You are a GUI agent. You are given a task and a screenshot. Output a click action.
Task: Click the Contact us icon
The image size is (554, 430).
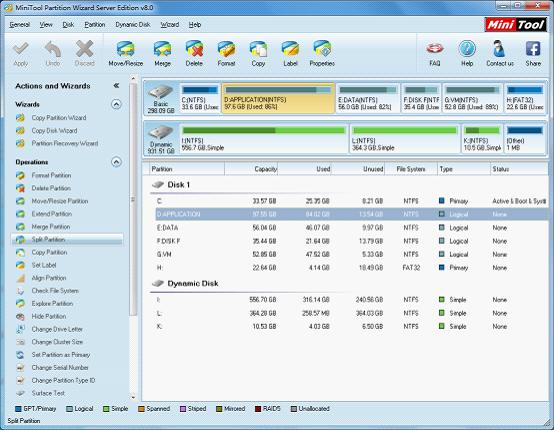(x=500, y=53)
